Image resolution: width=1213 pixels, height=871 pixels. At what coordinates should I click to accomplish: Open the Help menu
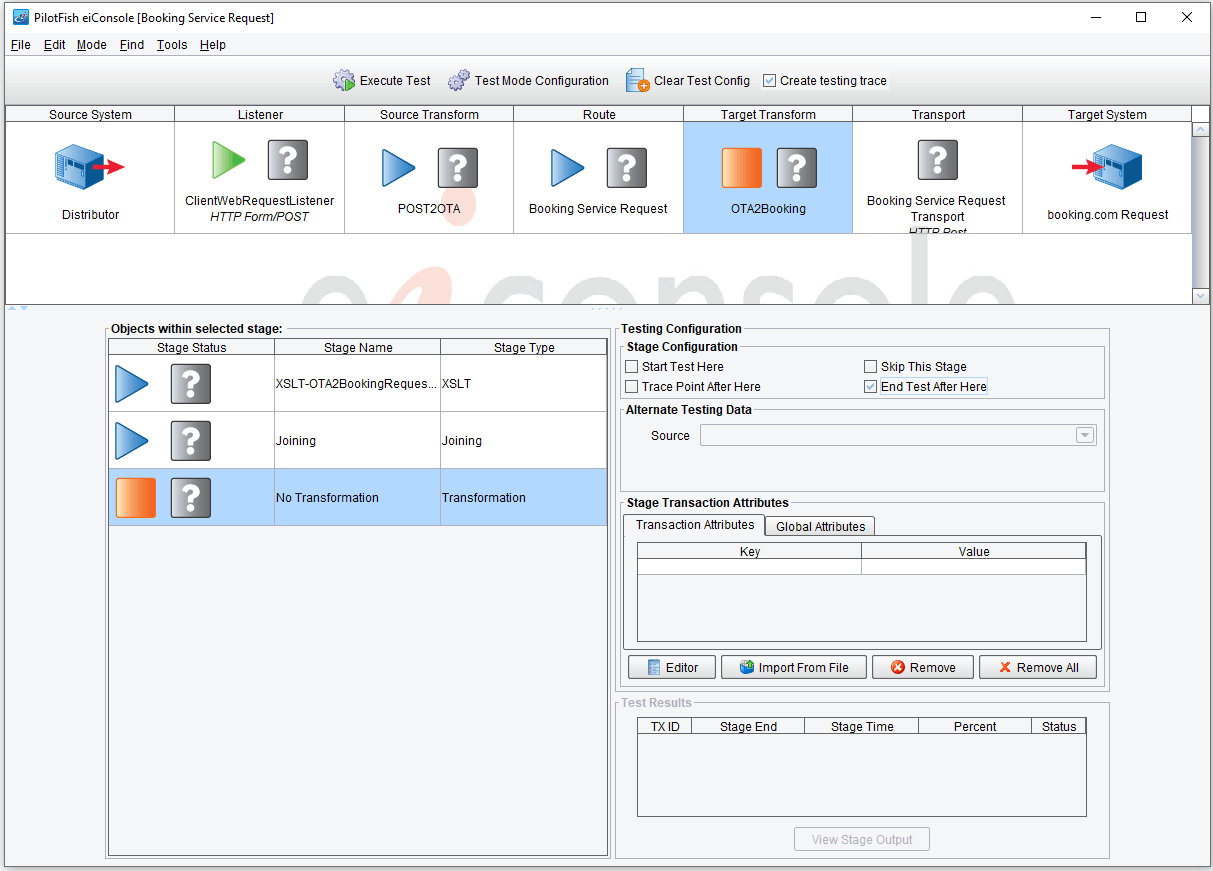pyautogui.click(x=213, y=45)
